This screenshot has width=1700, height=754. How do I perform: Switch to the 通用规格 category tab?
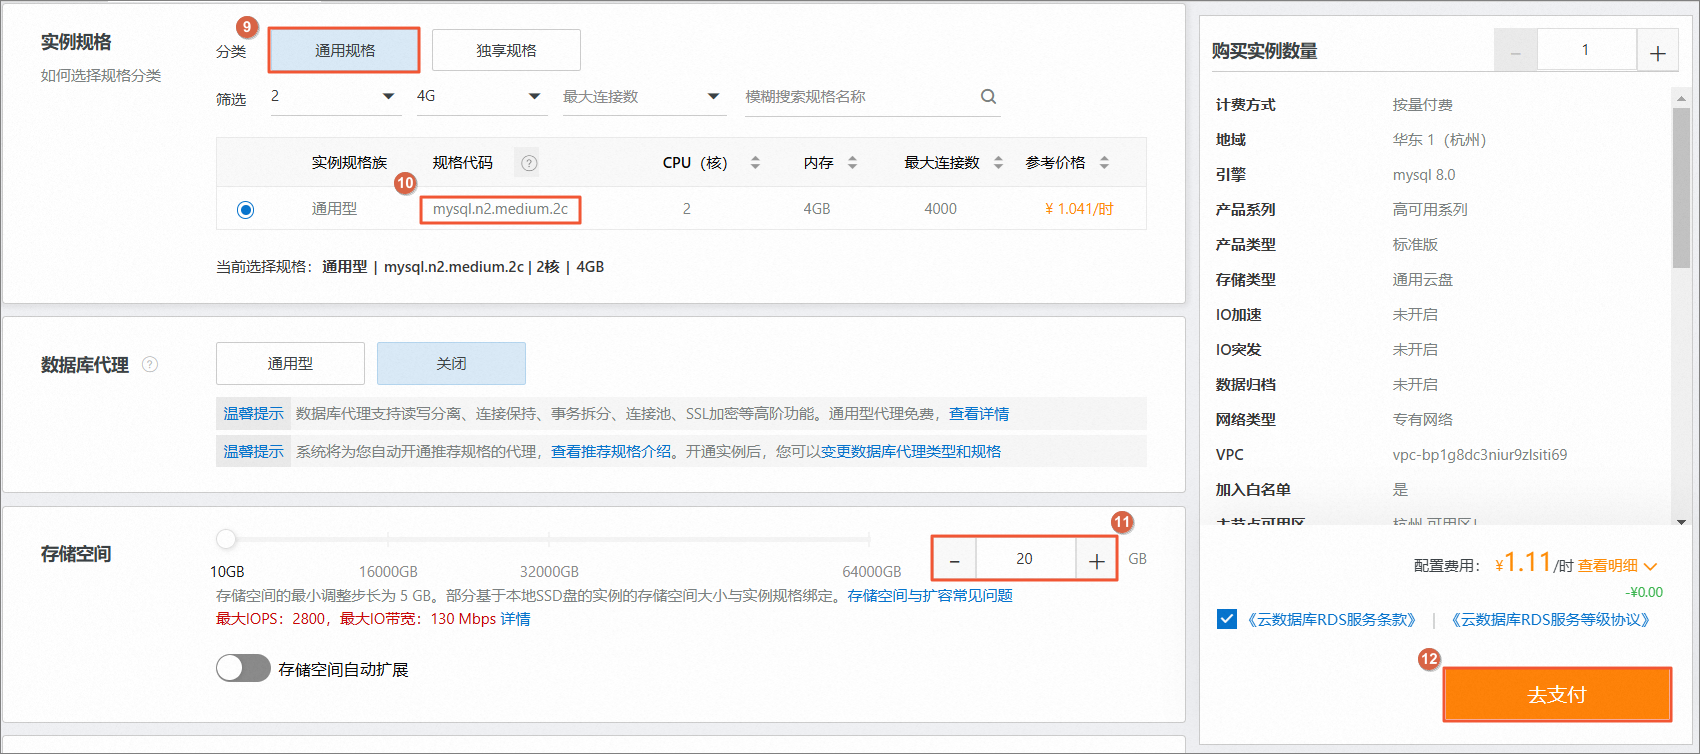tap(344, 50)
